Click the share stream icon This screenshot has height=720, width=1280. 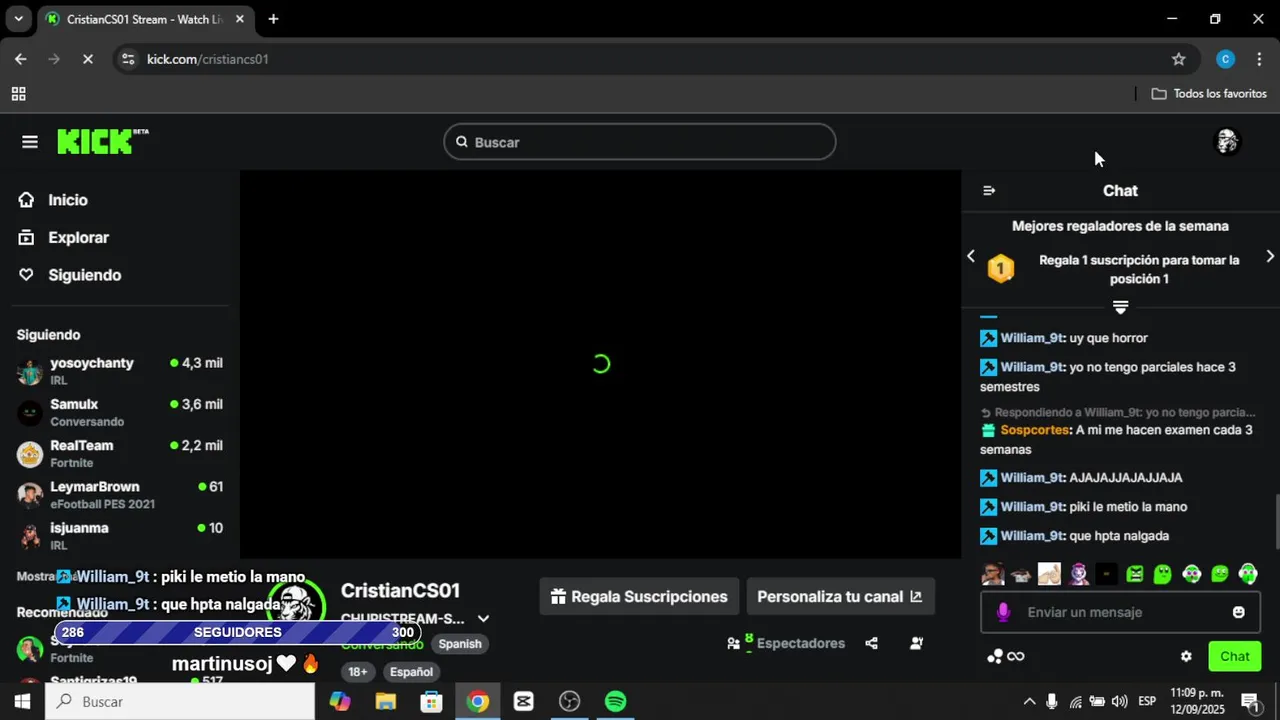871,643
